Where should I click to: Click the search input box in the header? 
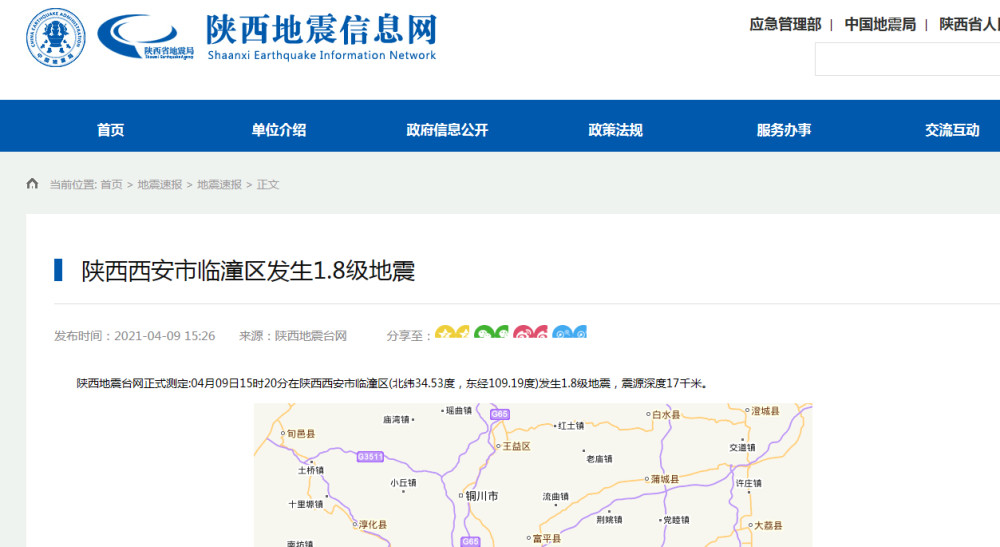908,59
